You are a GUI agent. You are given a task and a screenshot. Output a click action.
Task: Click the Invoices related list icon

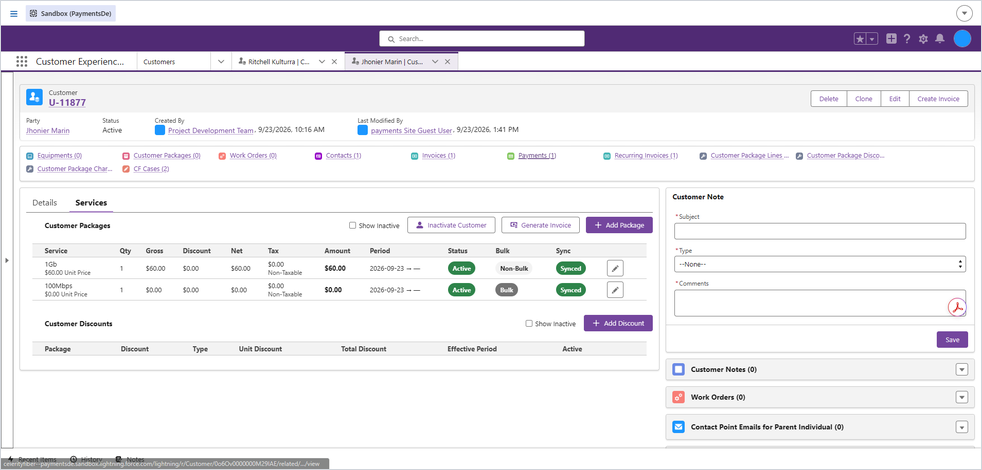(415, 155)
